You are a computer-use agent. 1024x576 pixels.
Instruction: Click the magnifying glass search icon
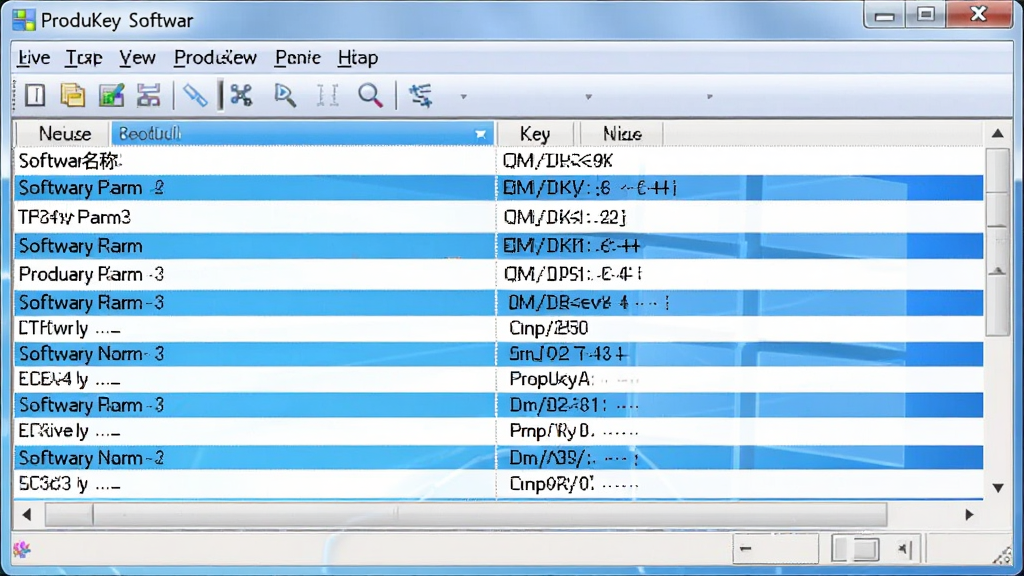pos(370,95)
